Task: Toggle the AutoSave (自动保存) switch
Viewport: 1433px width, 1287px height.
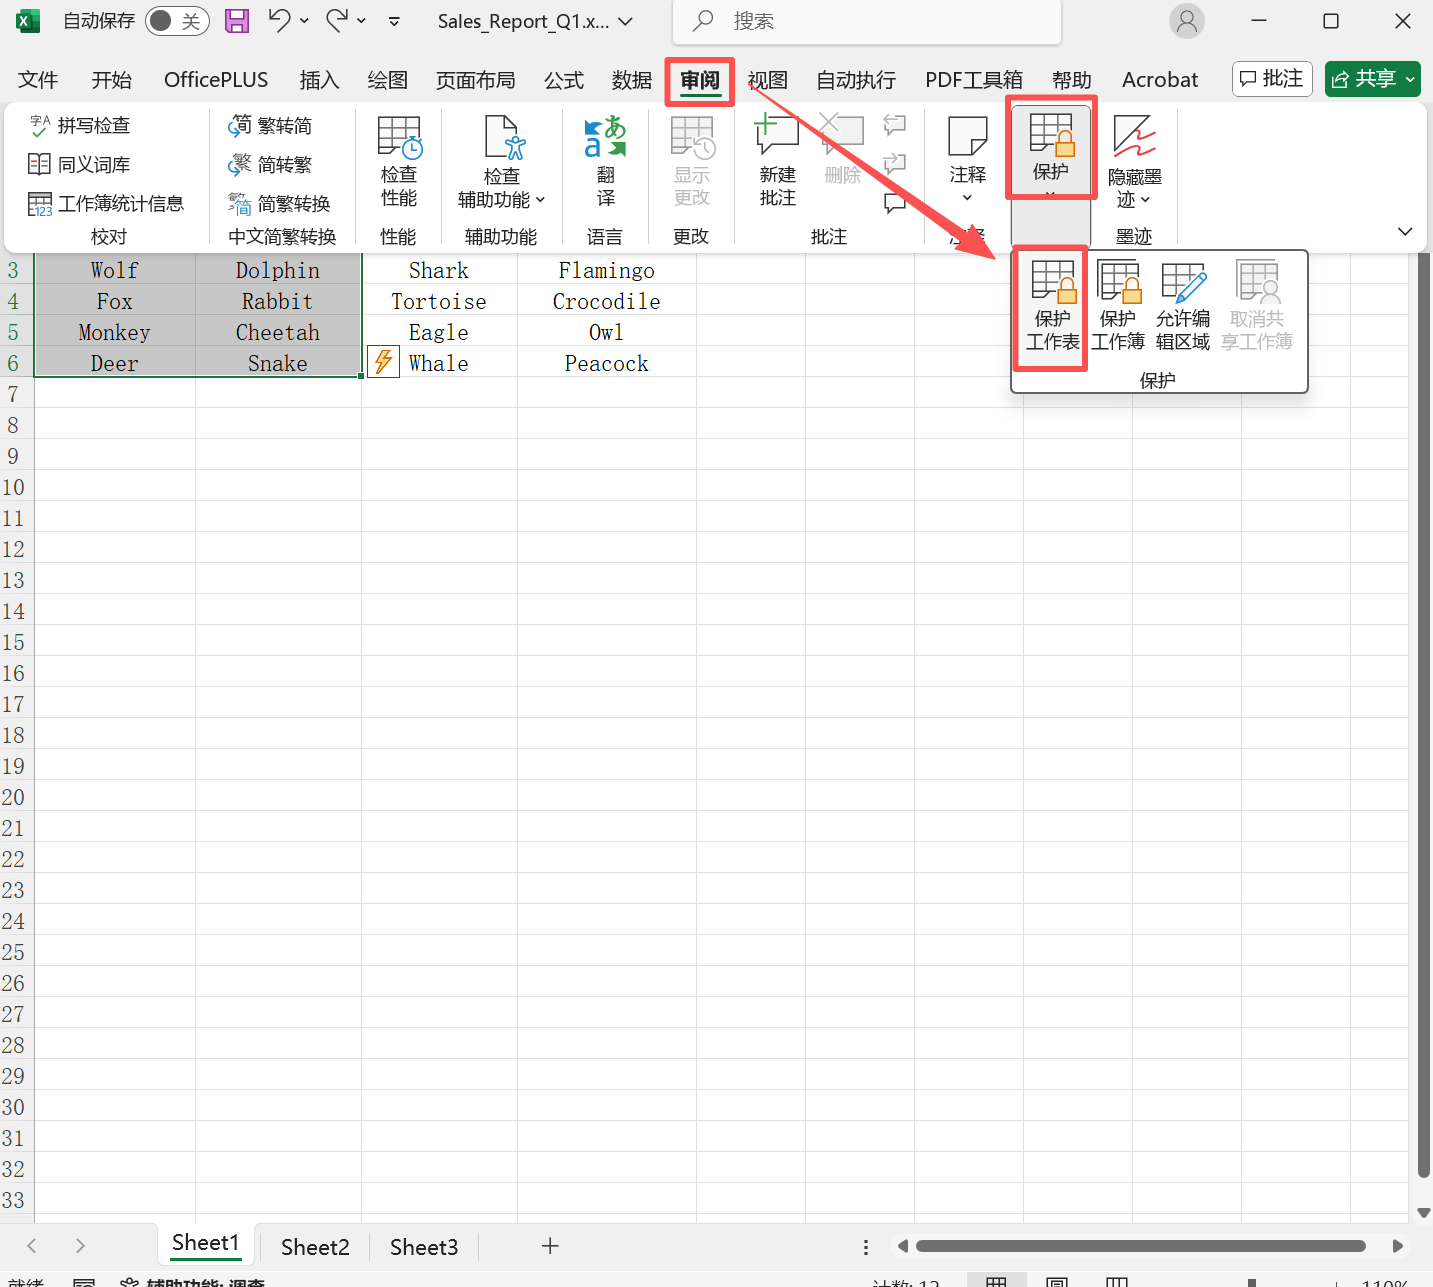Action: (x=176, y=21)
